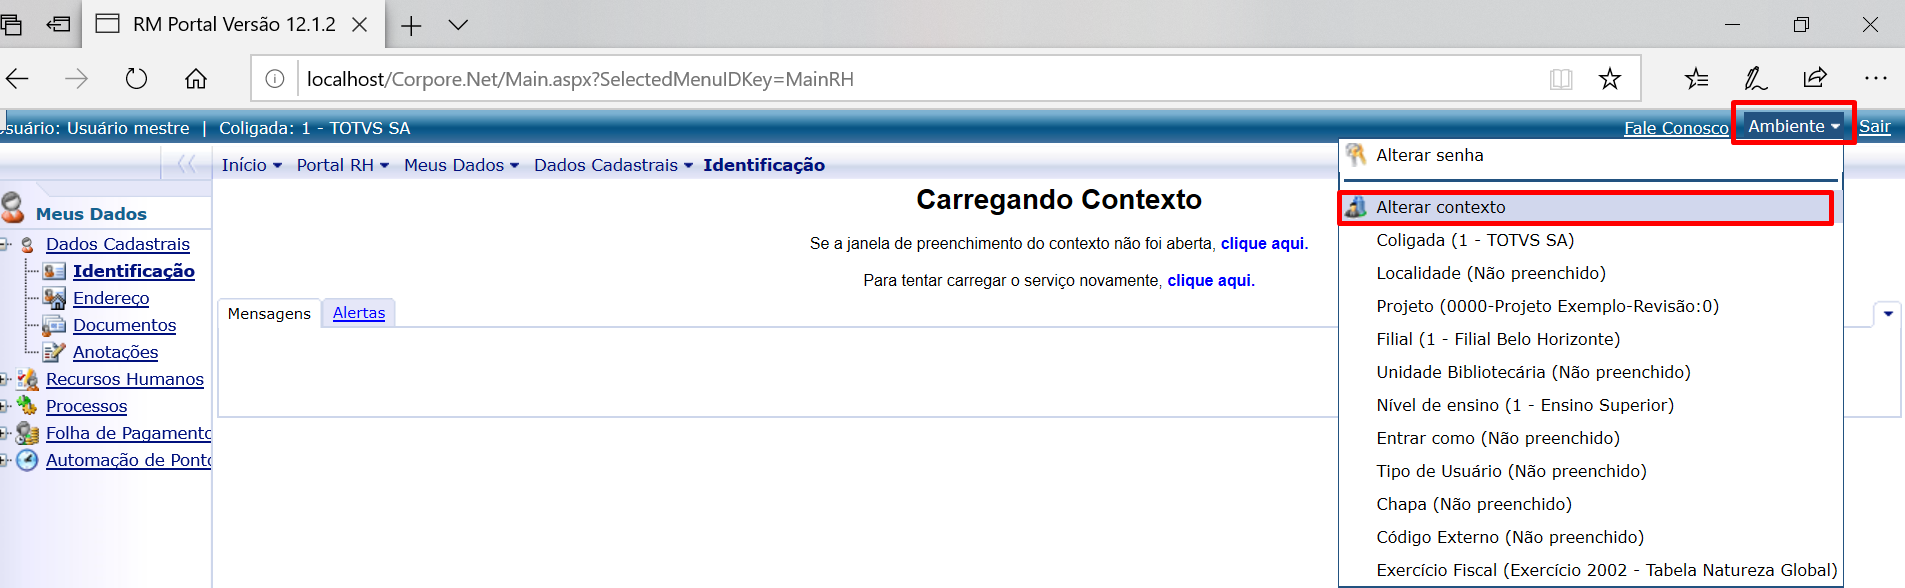The height and width of the screenshot is (588, 1905).
Task: Select Alterar senha menu entry
Action: tap(1590, 155)
